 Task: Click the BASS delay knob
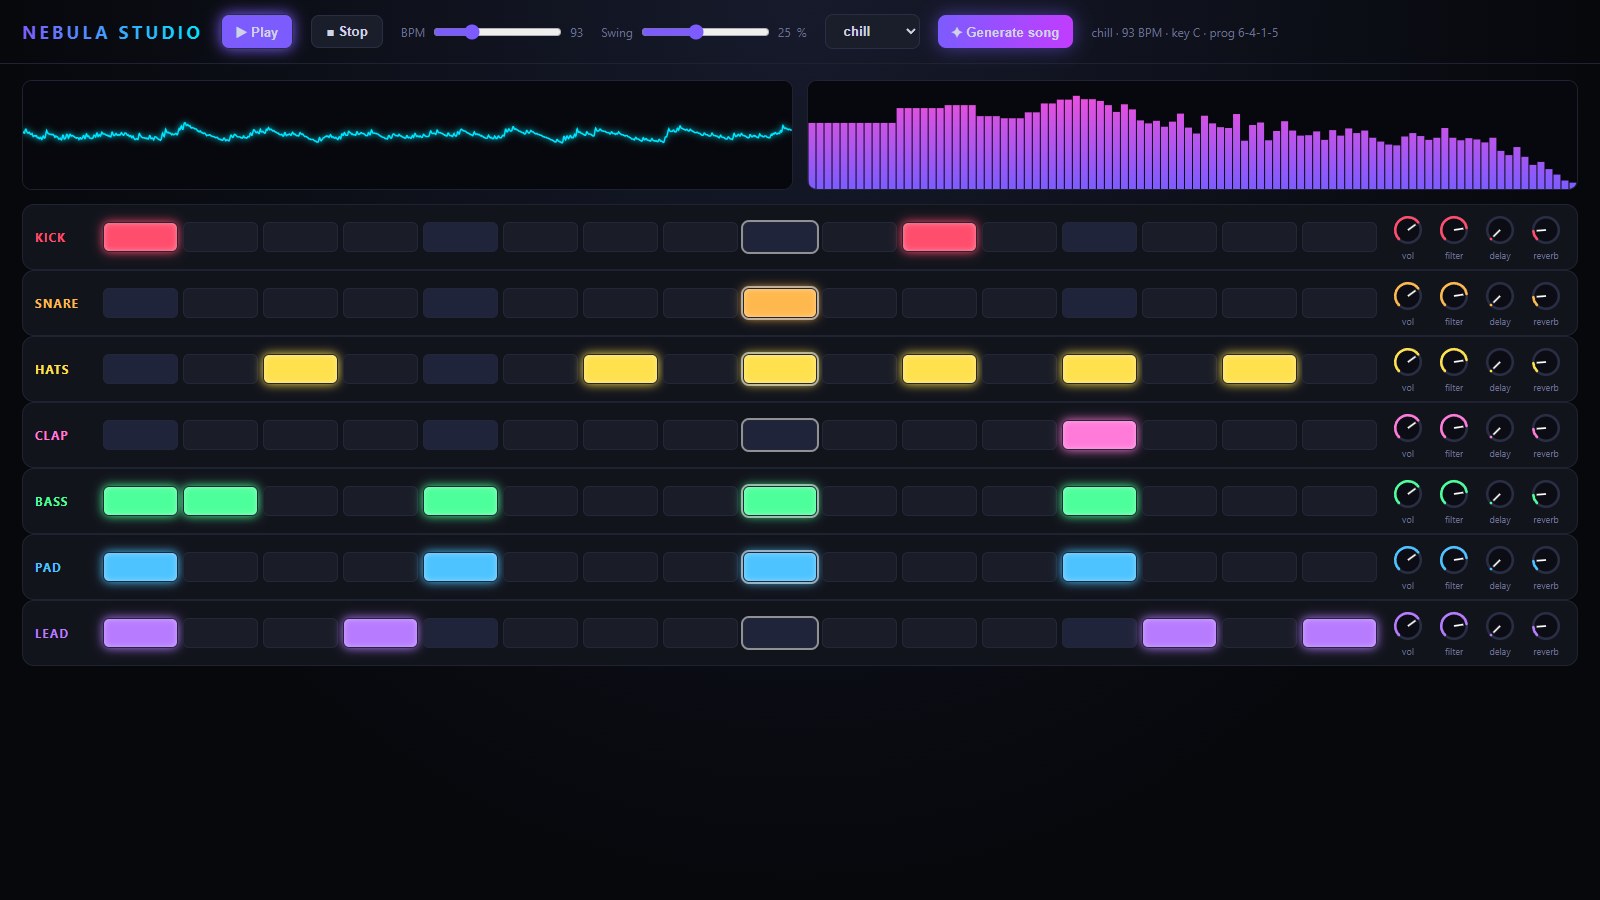(1500, 494)
